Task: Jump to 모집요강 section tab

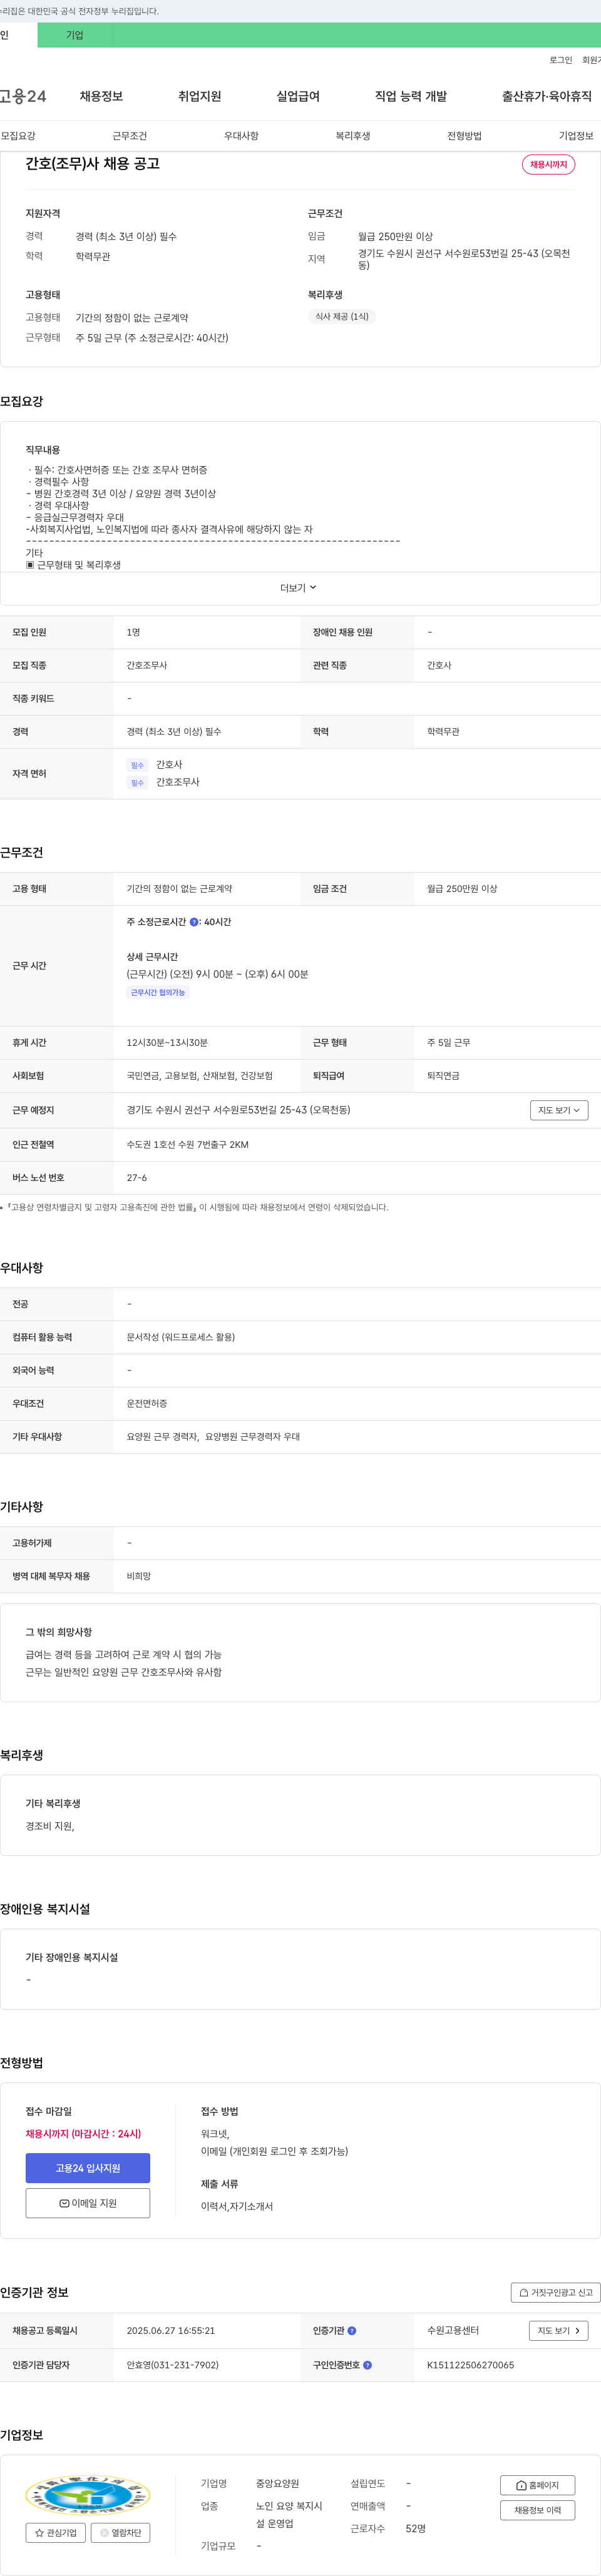Action: click(18, 136)
